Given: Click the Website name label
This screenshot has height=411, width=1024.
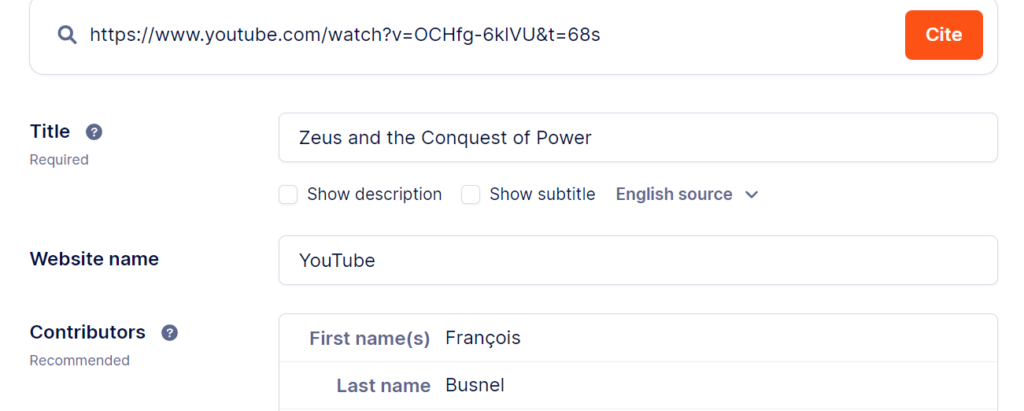Looking at the screenshot, I should point(94,259).
